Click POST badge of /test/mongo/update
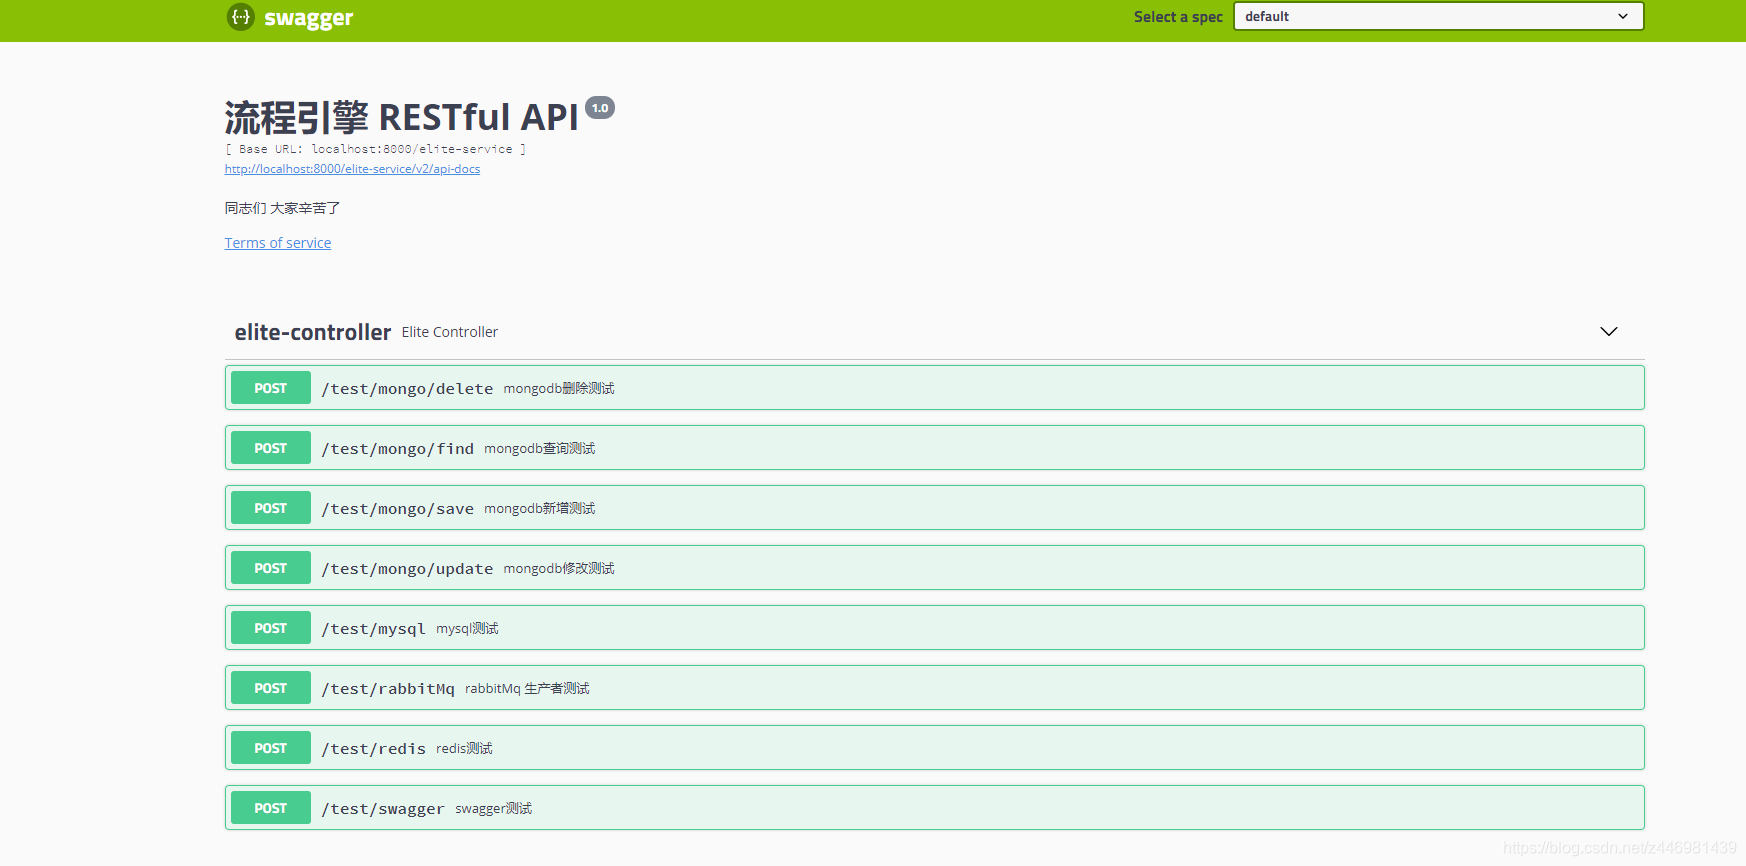This screenshot has width=1746, height=866. pos(271,568)
